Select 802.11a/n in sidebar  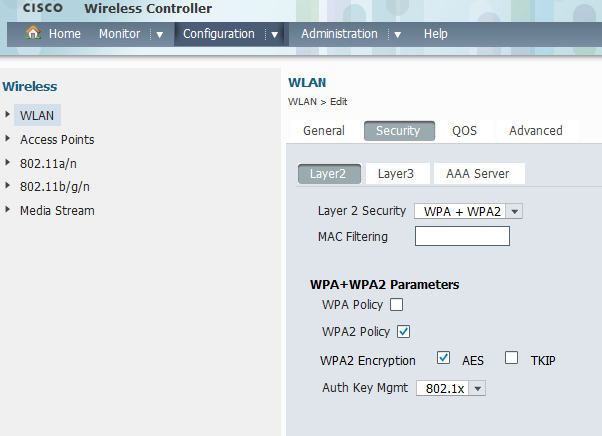(x=48, y=164)
